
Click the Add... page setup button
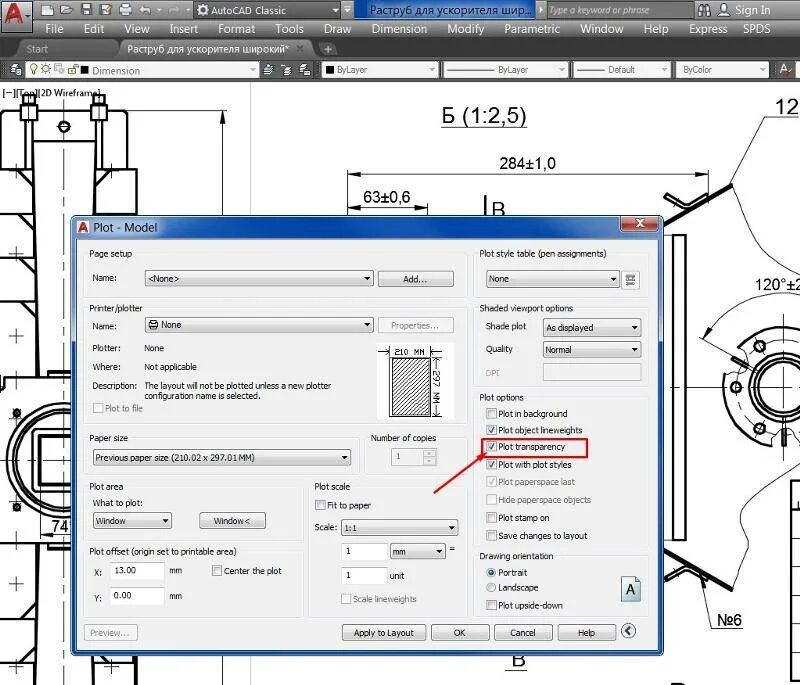tap(415, 279)
